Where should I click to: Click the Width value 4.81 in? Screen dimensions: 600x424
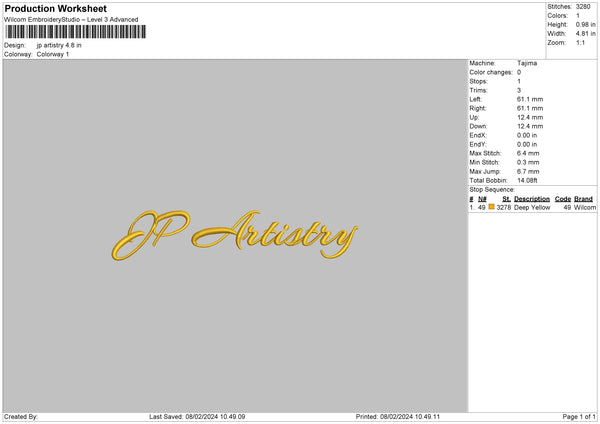[x=585, y=34]
